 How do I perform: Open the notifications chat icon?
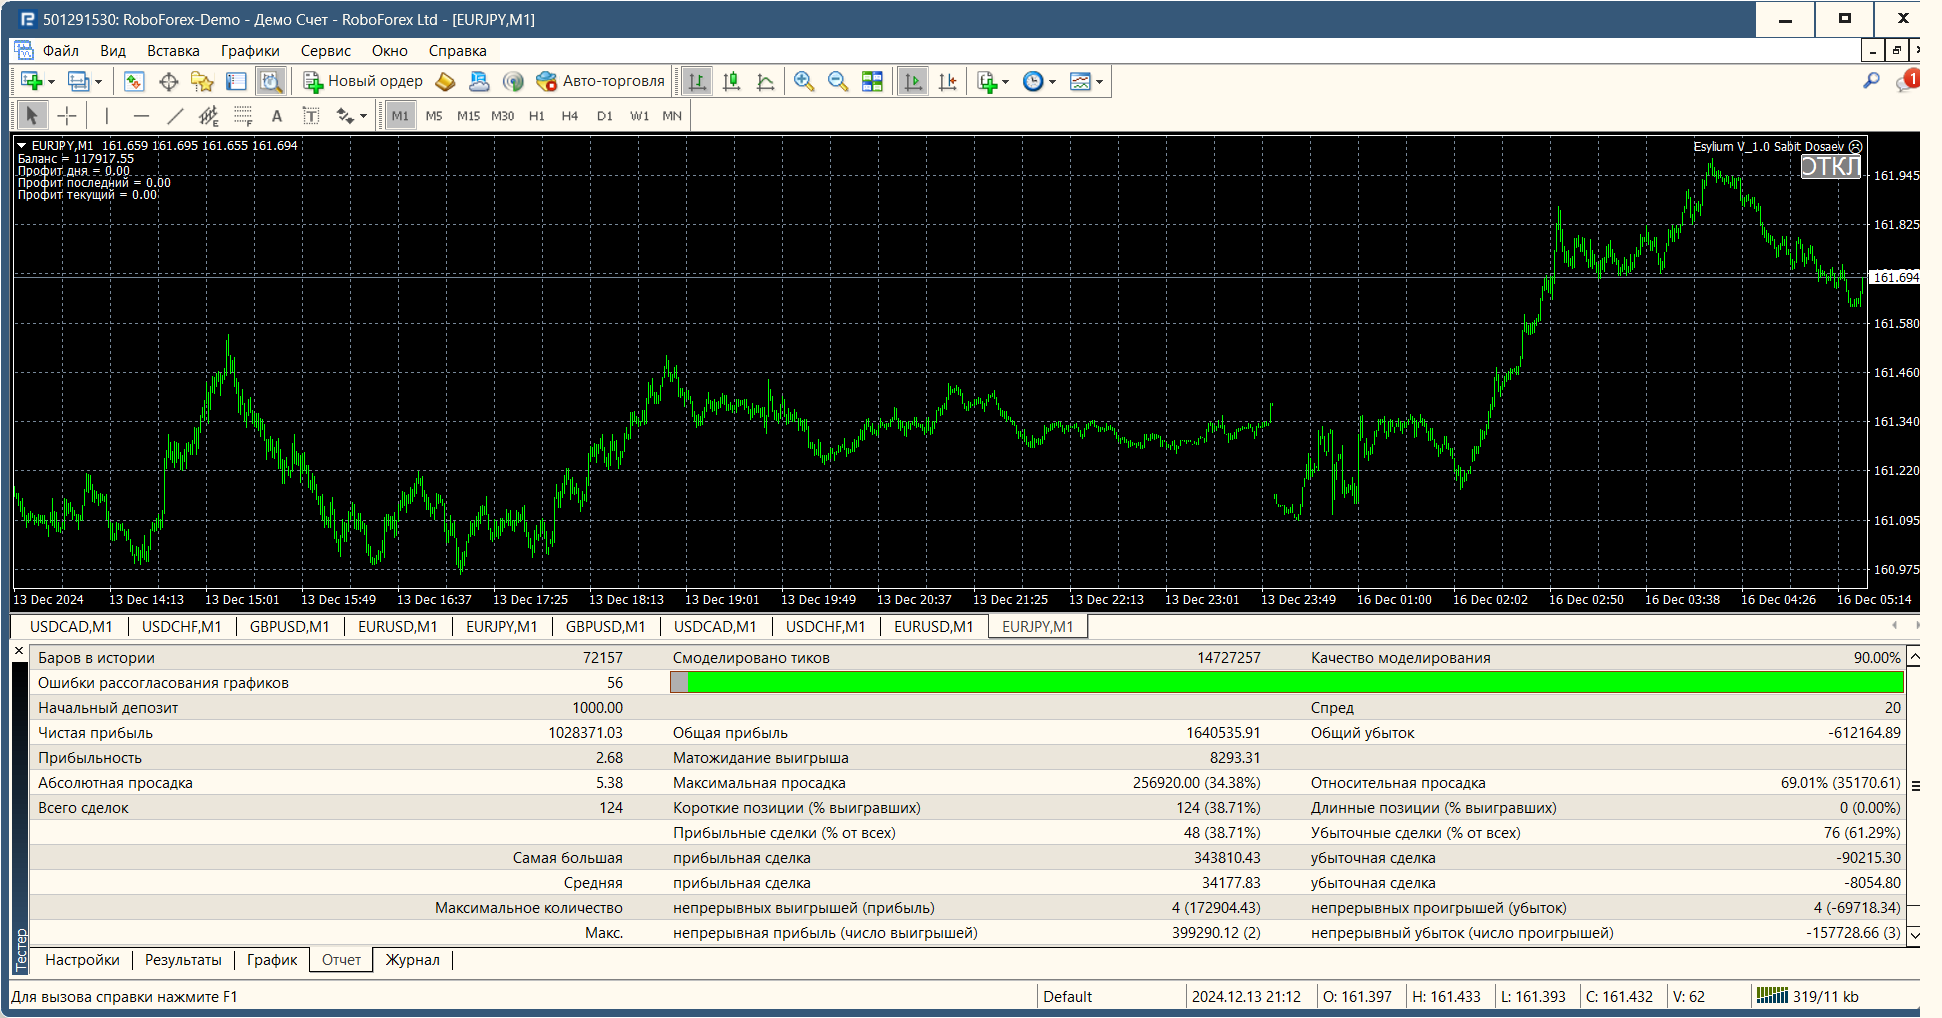click(x=1906, y=81)
